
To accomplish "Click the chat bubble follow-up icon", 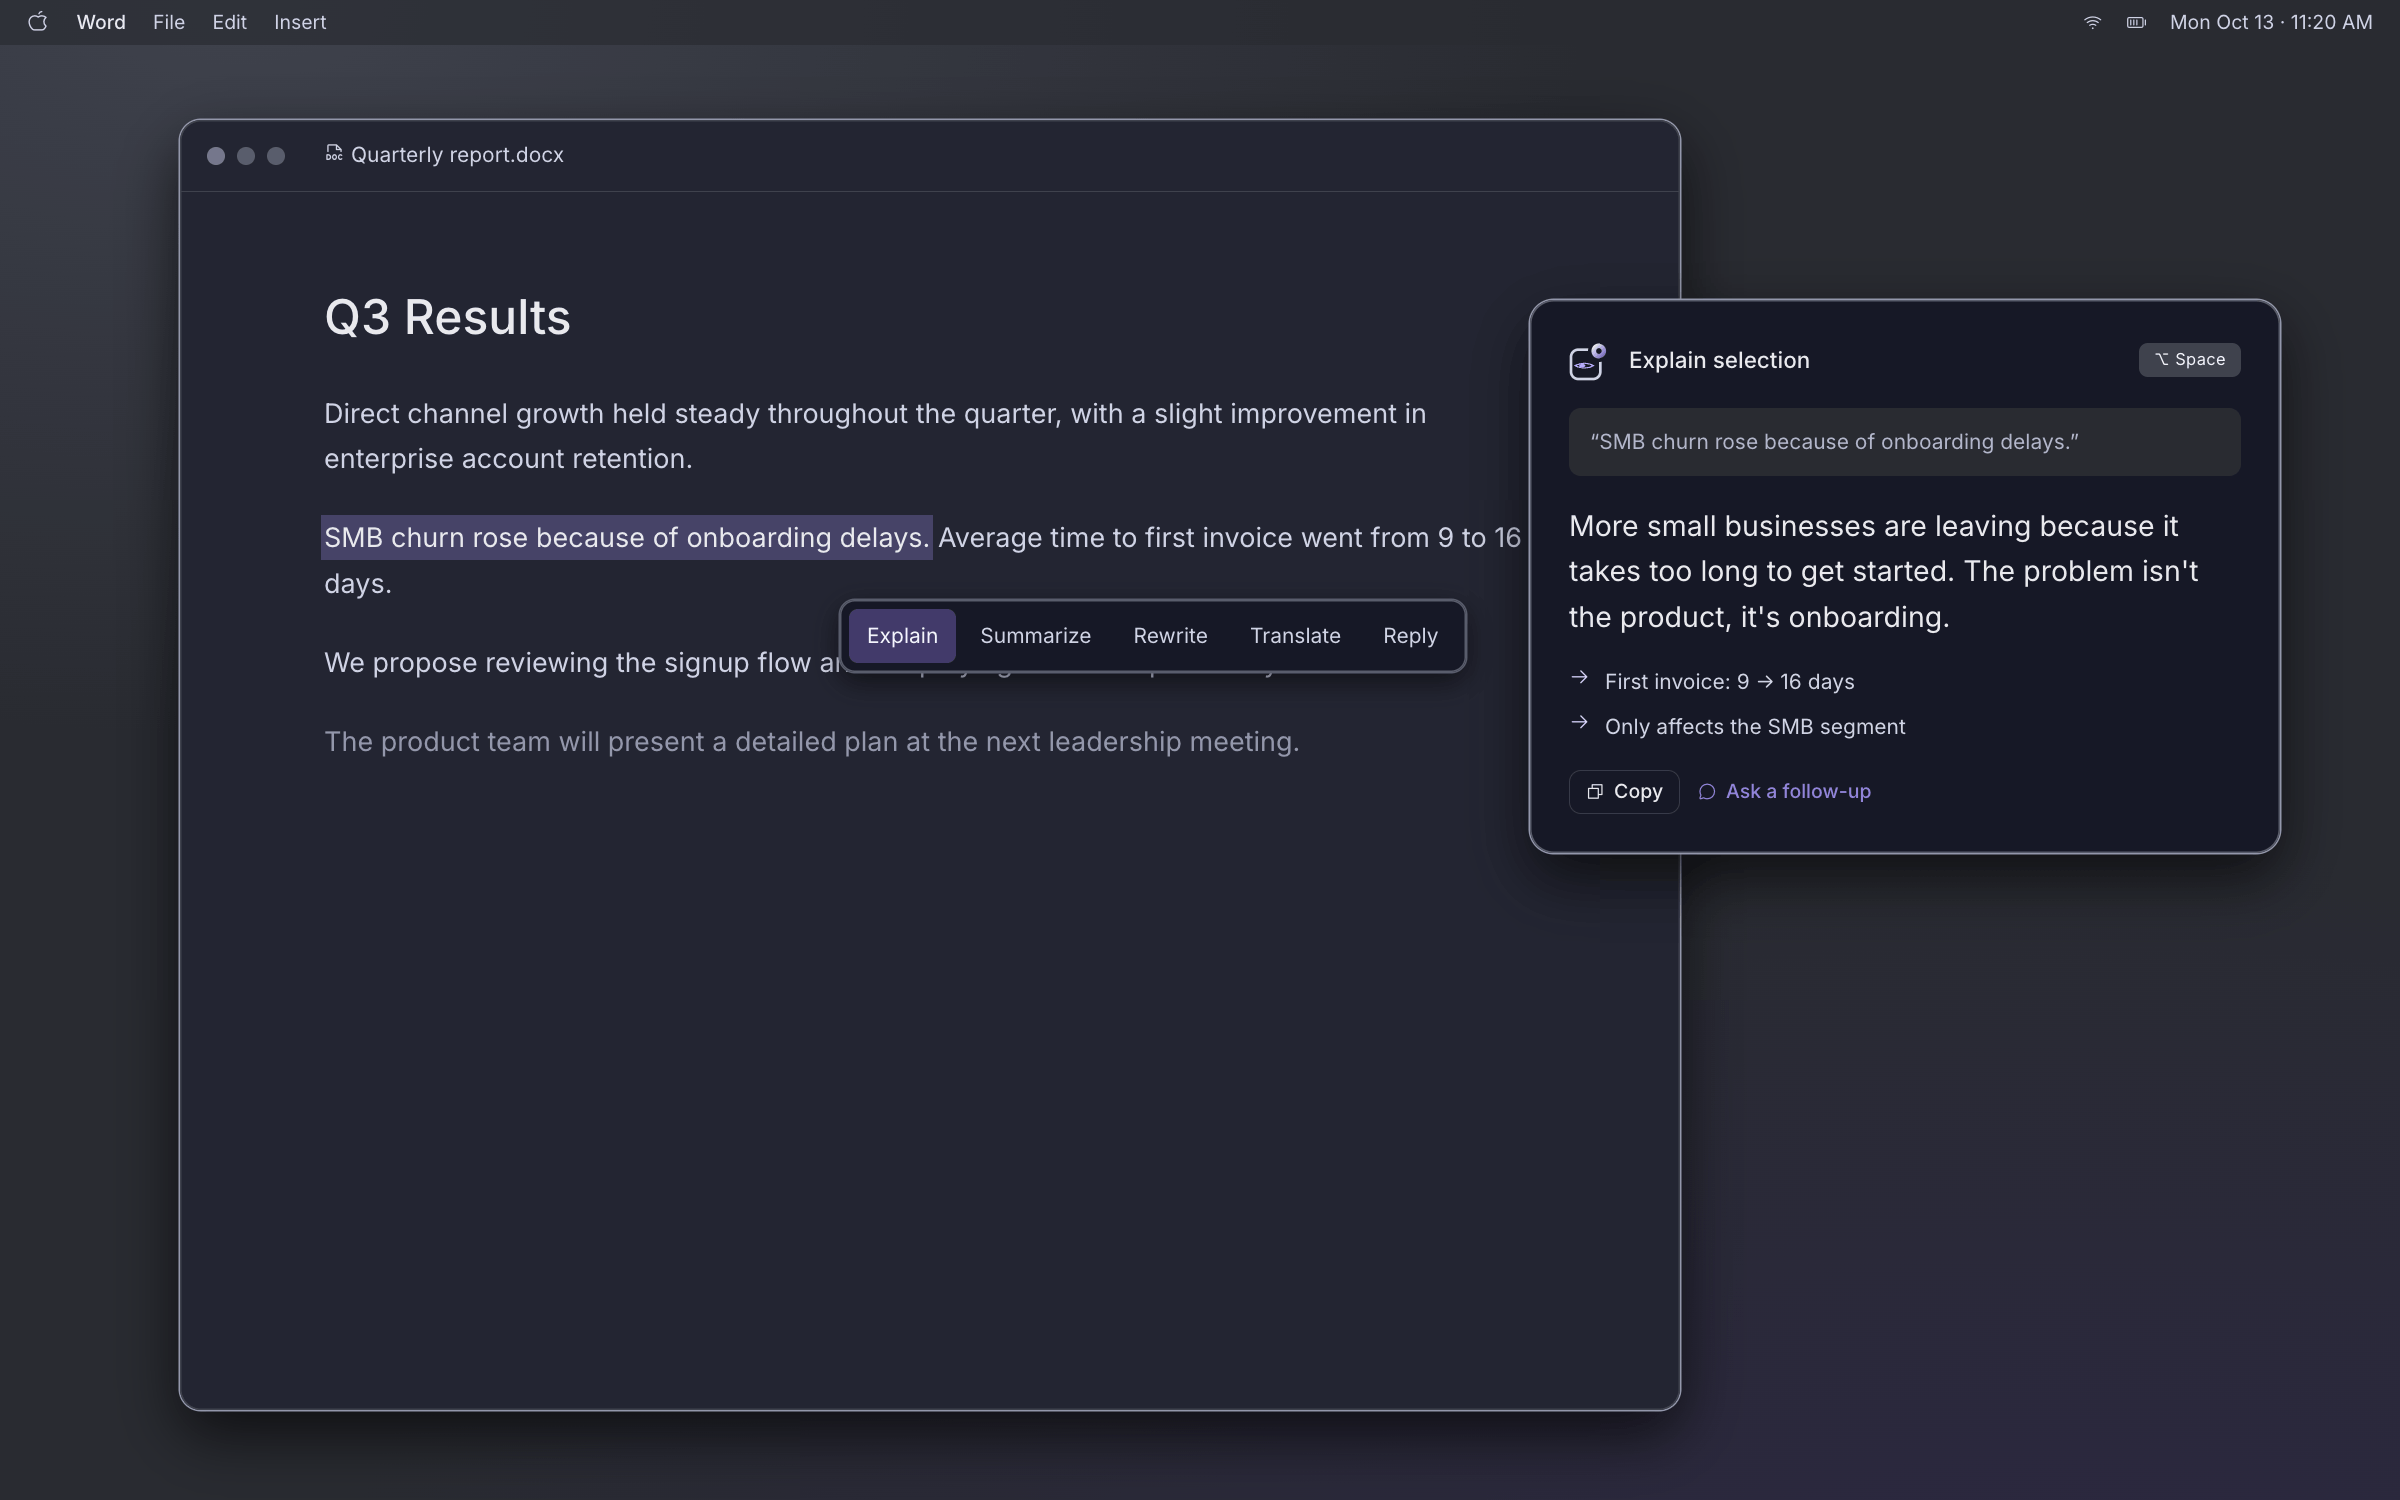I will tap(1707, 792).
